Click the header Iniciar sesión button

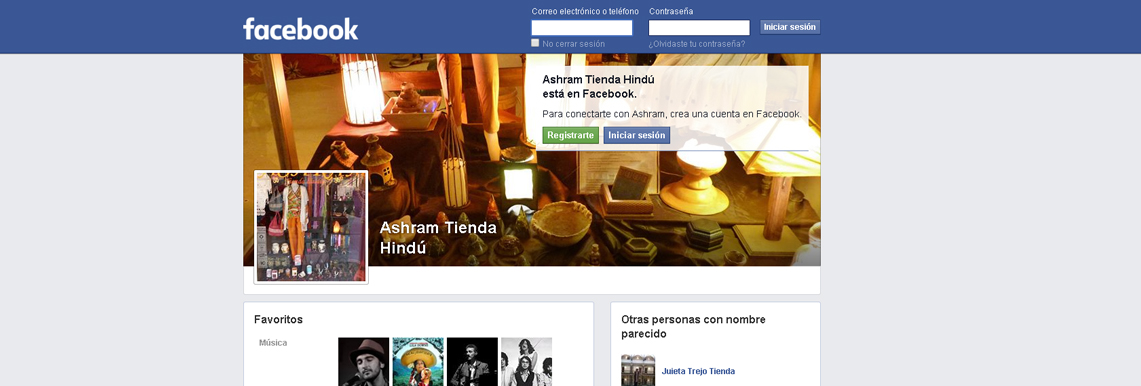790,27
